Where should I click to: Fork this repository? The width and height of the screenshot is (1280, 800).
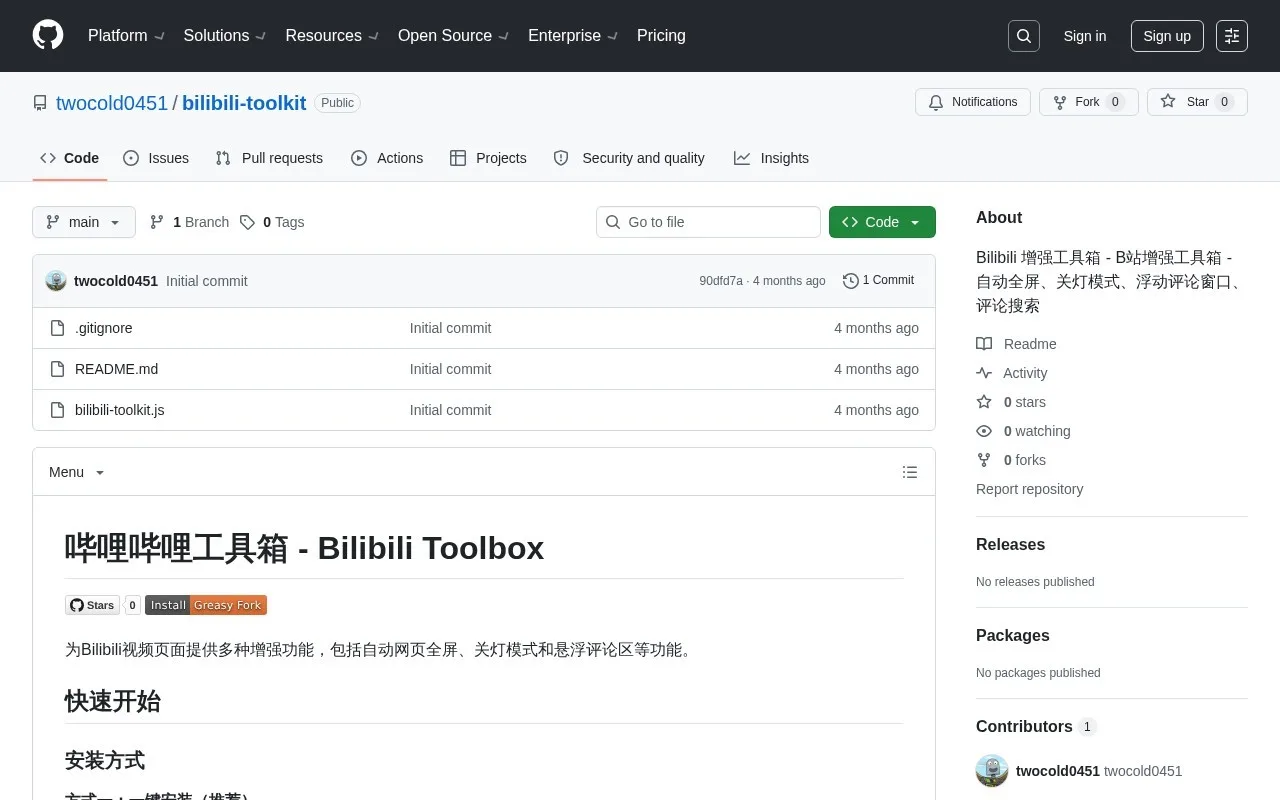[1089, 102]
